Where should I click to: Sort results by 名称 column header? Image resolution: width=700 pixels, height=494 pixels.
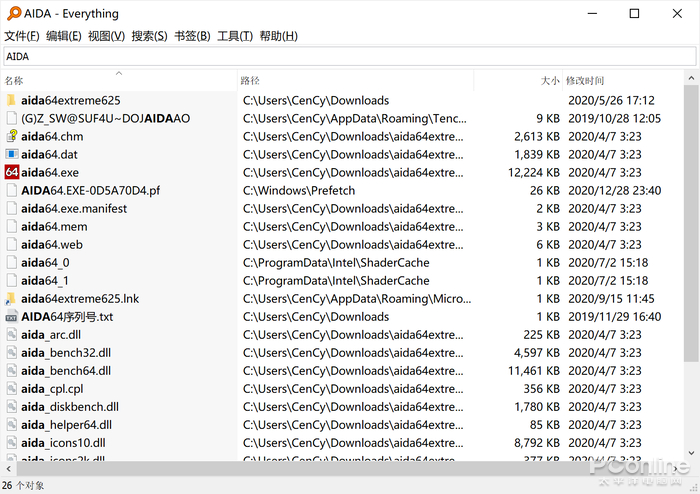pos(119,80)
